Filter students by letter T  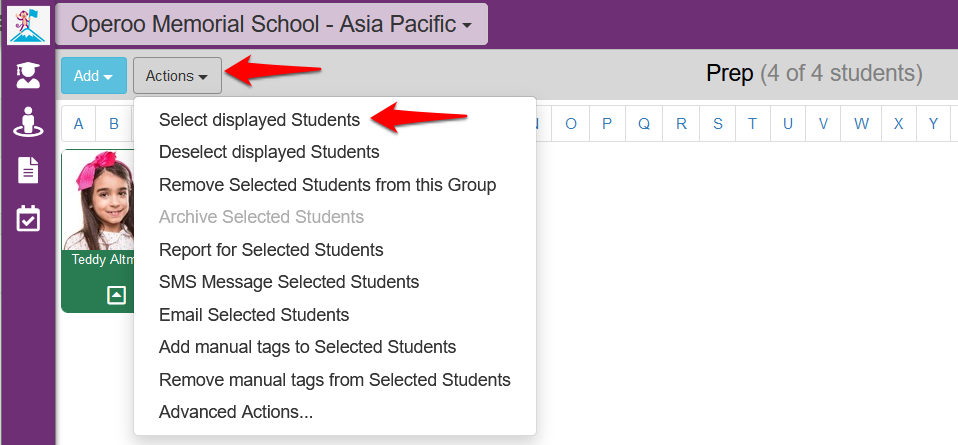[x=753, y=123]
